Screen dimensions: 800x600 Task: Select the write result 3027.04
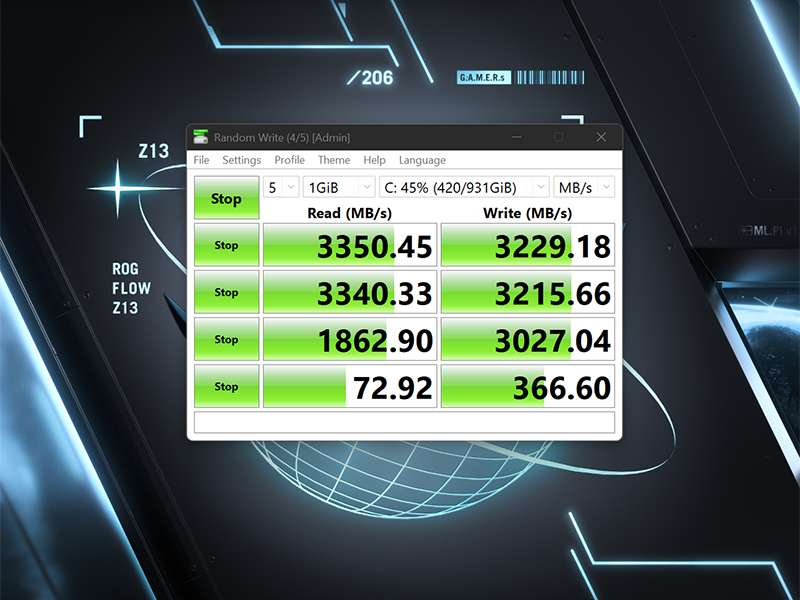(528, 339)
